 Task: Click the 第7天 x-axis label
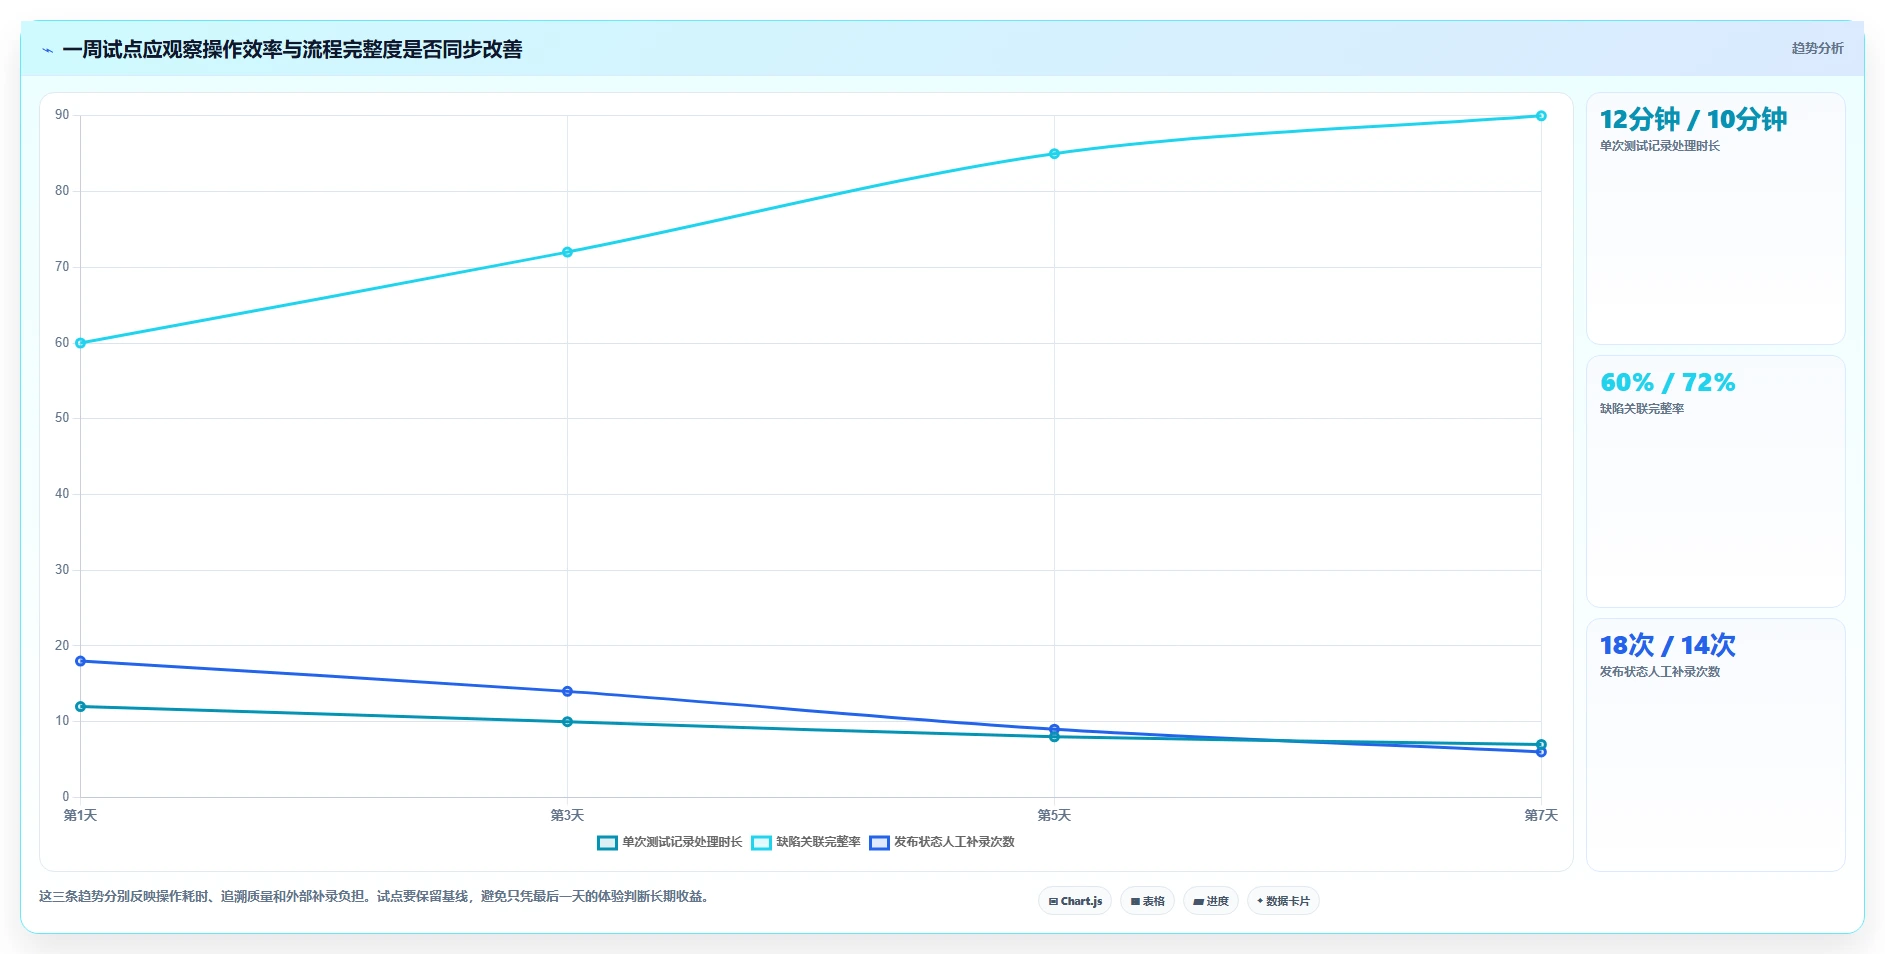pos(1541,816)
